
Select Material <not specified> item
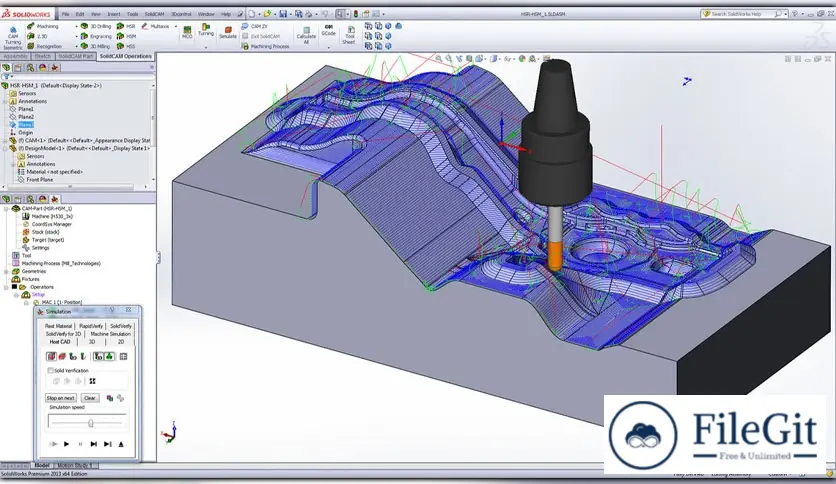tap(54, 172)
